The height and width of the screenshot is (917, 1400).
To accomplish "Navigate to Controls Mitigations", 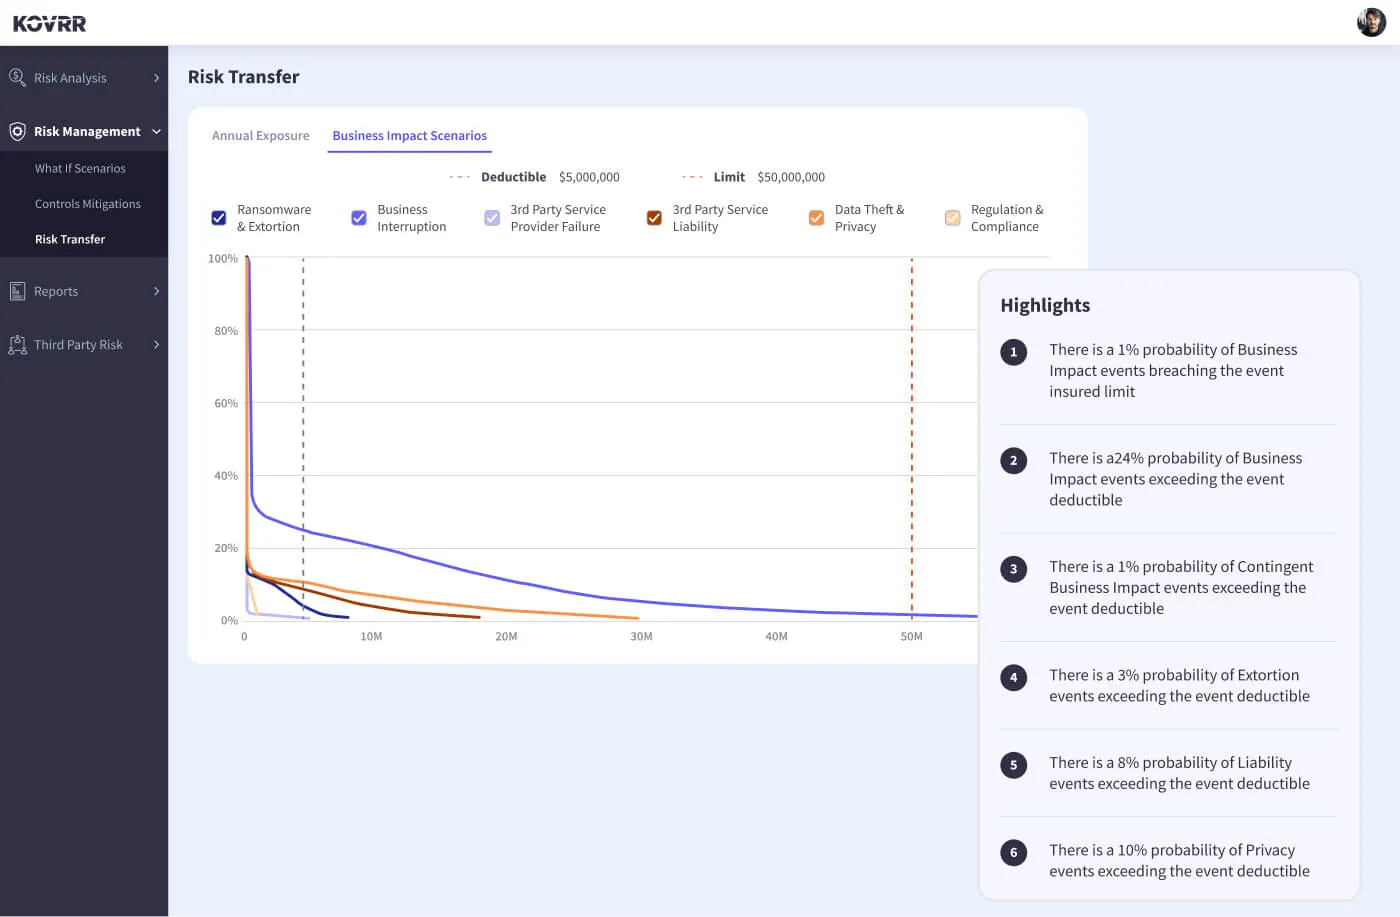I will point(89,203).
